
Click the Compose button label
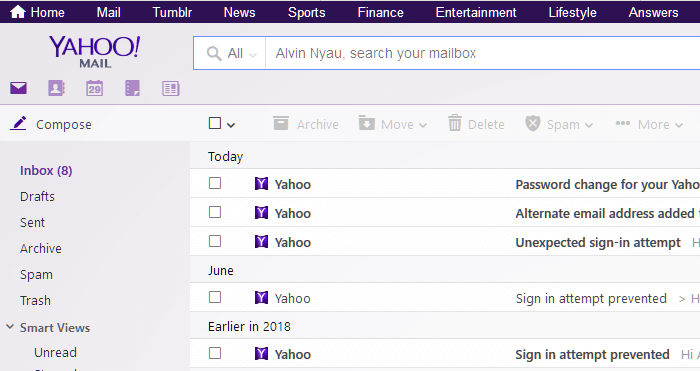pos(64,125)
